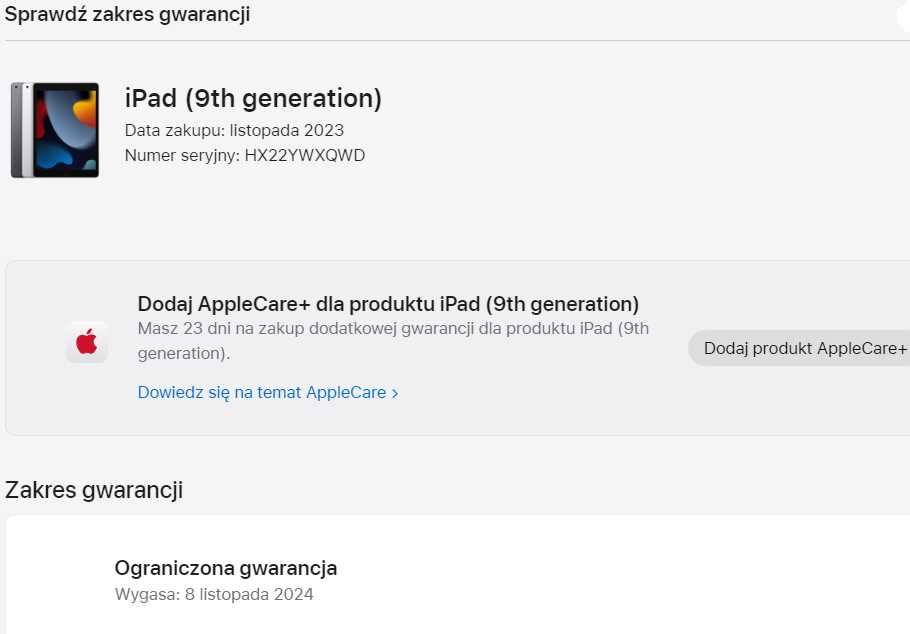The width and height of the screenshot is (910, 634).
Task: Click the 'iPad (9th generation)' product title
Action: point(253,98)
